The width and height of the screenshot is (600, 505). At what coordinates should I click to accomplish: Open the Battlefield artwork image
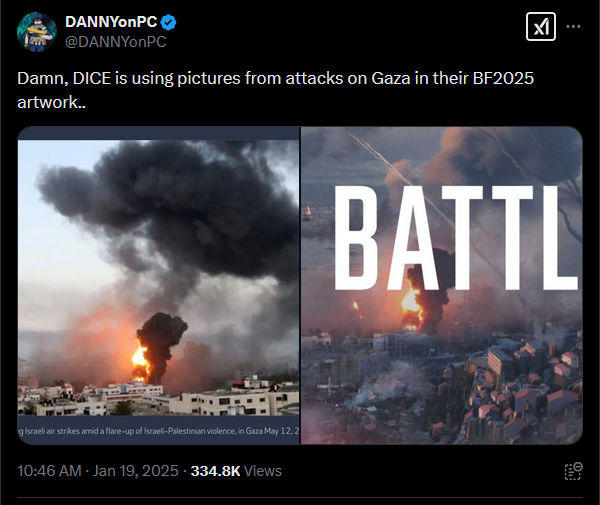[x=442, y=285]
